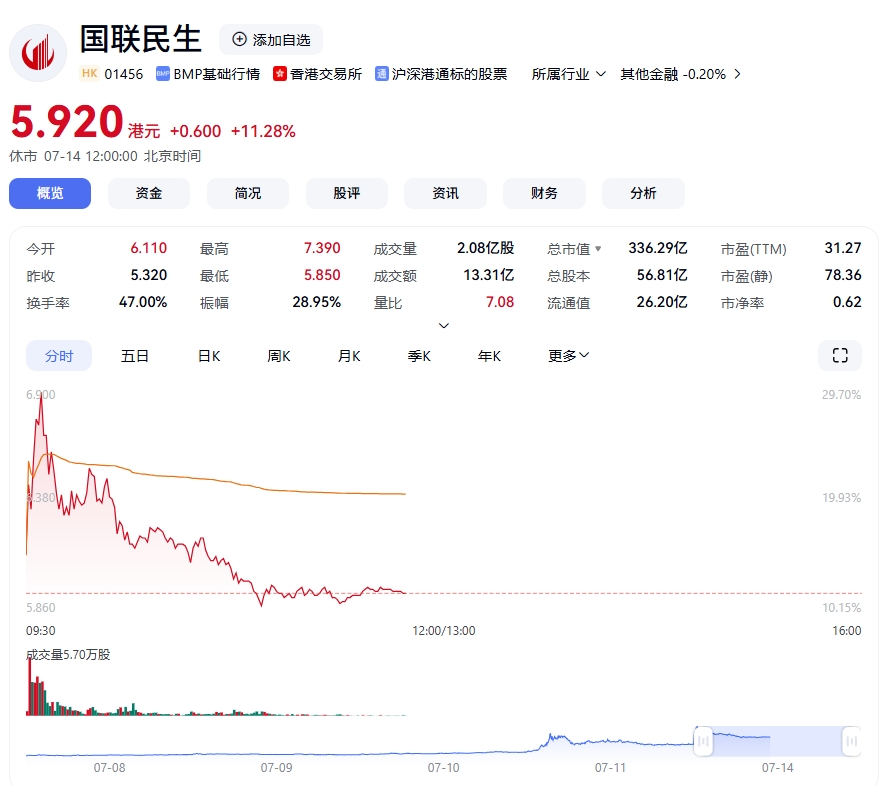Image resolution: width=879 pixels, height=785 pixels.
Task: Click the right arrow after 其他金融
Action: click(x=737, y=74)
